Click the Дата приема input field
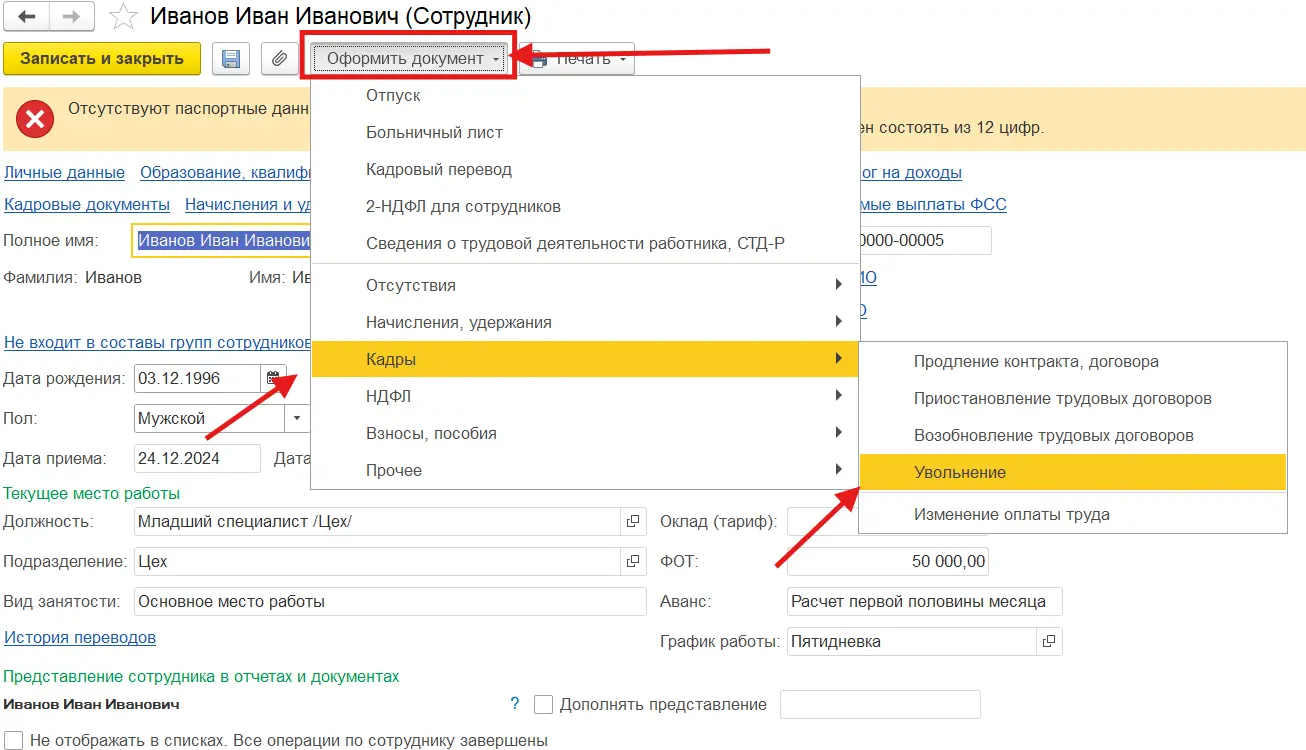The height and width of the screenshot is (750, 1306). [195, 459]
